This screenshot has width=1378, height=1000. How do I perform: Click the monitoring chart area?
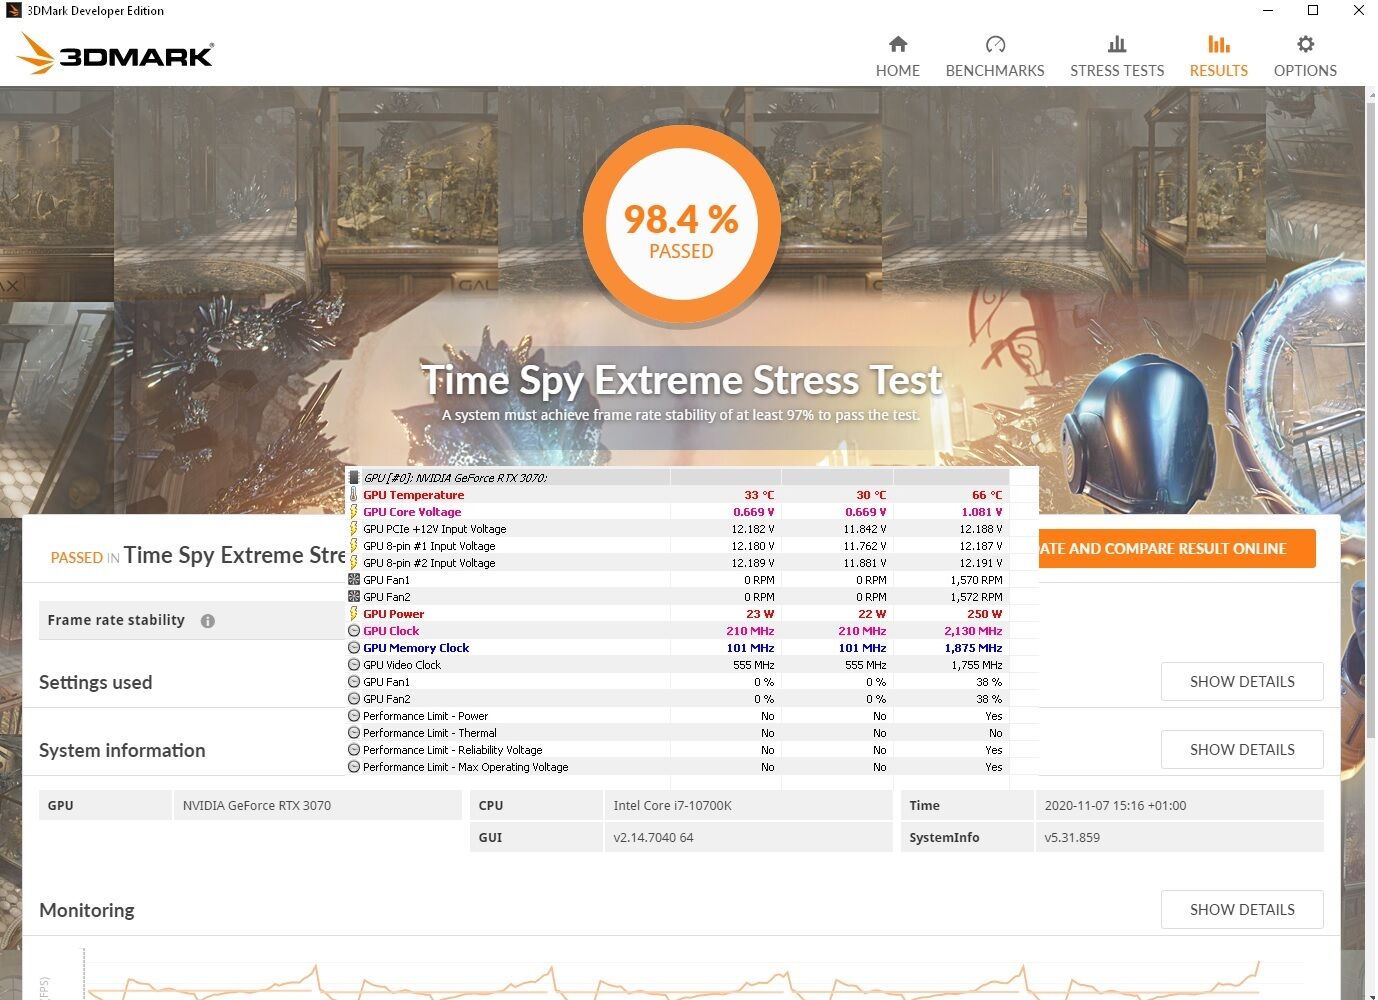point(680,975)
